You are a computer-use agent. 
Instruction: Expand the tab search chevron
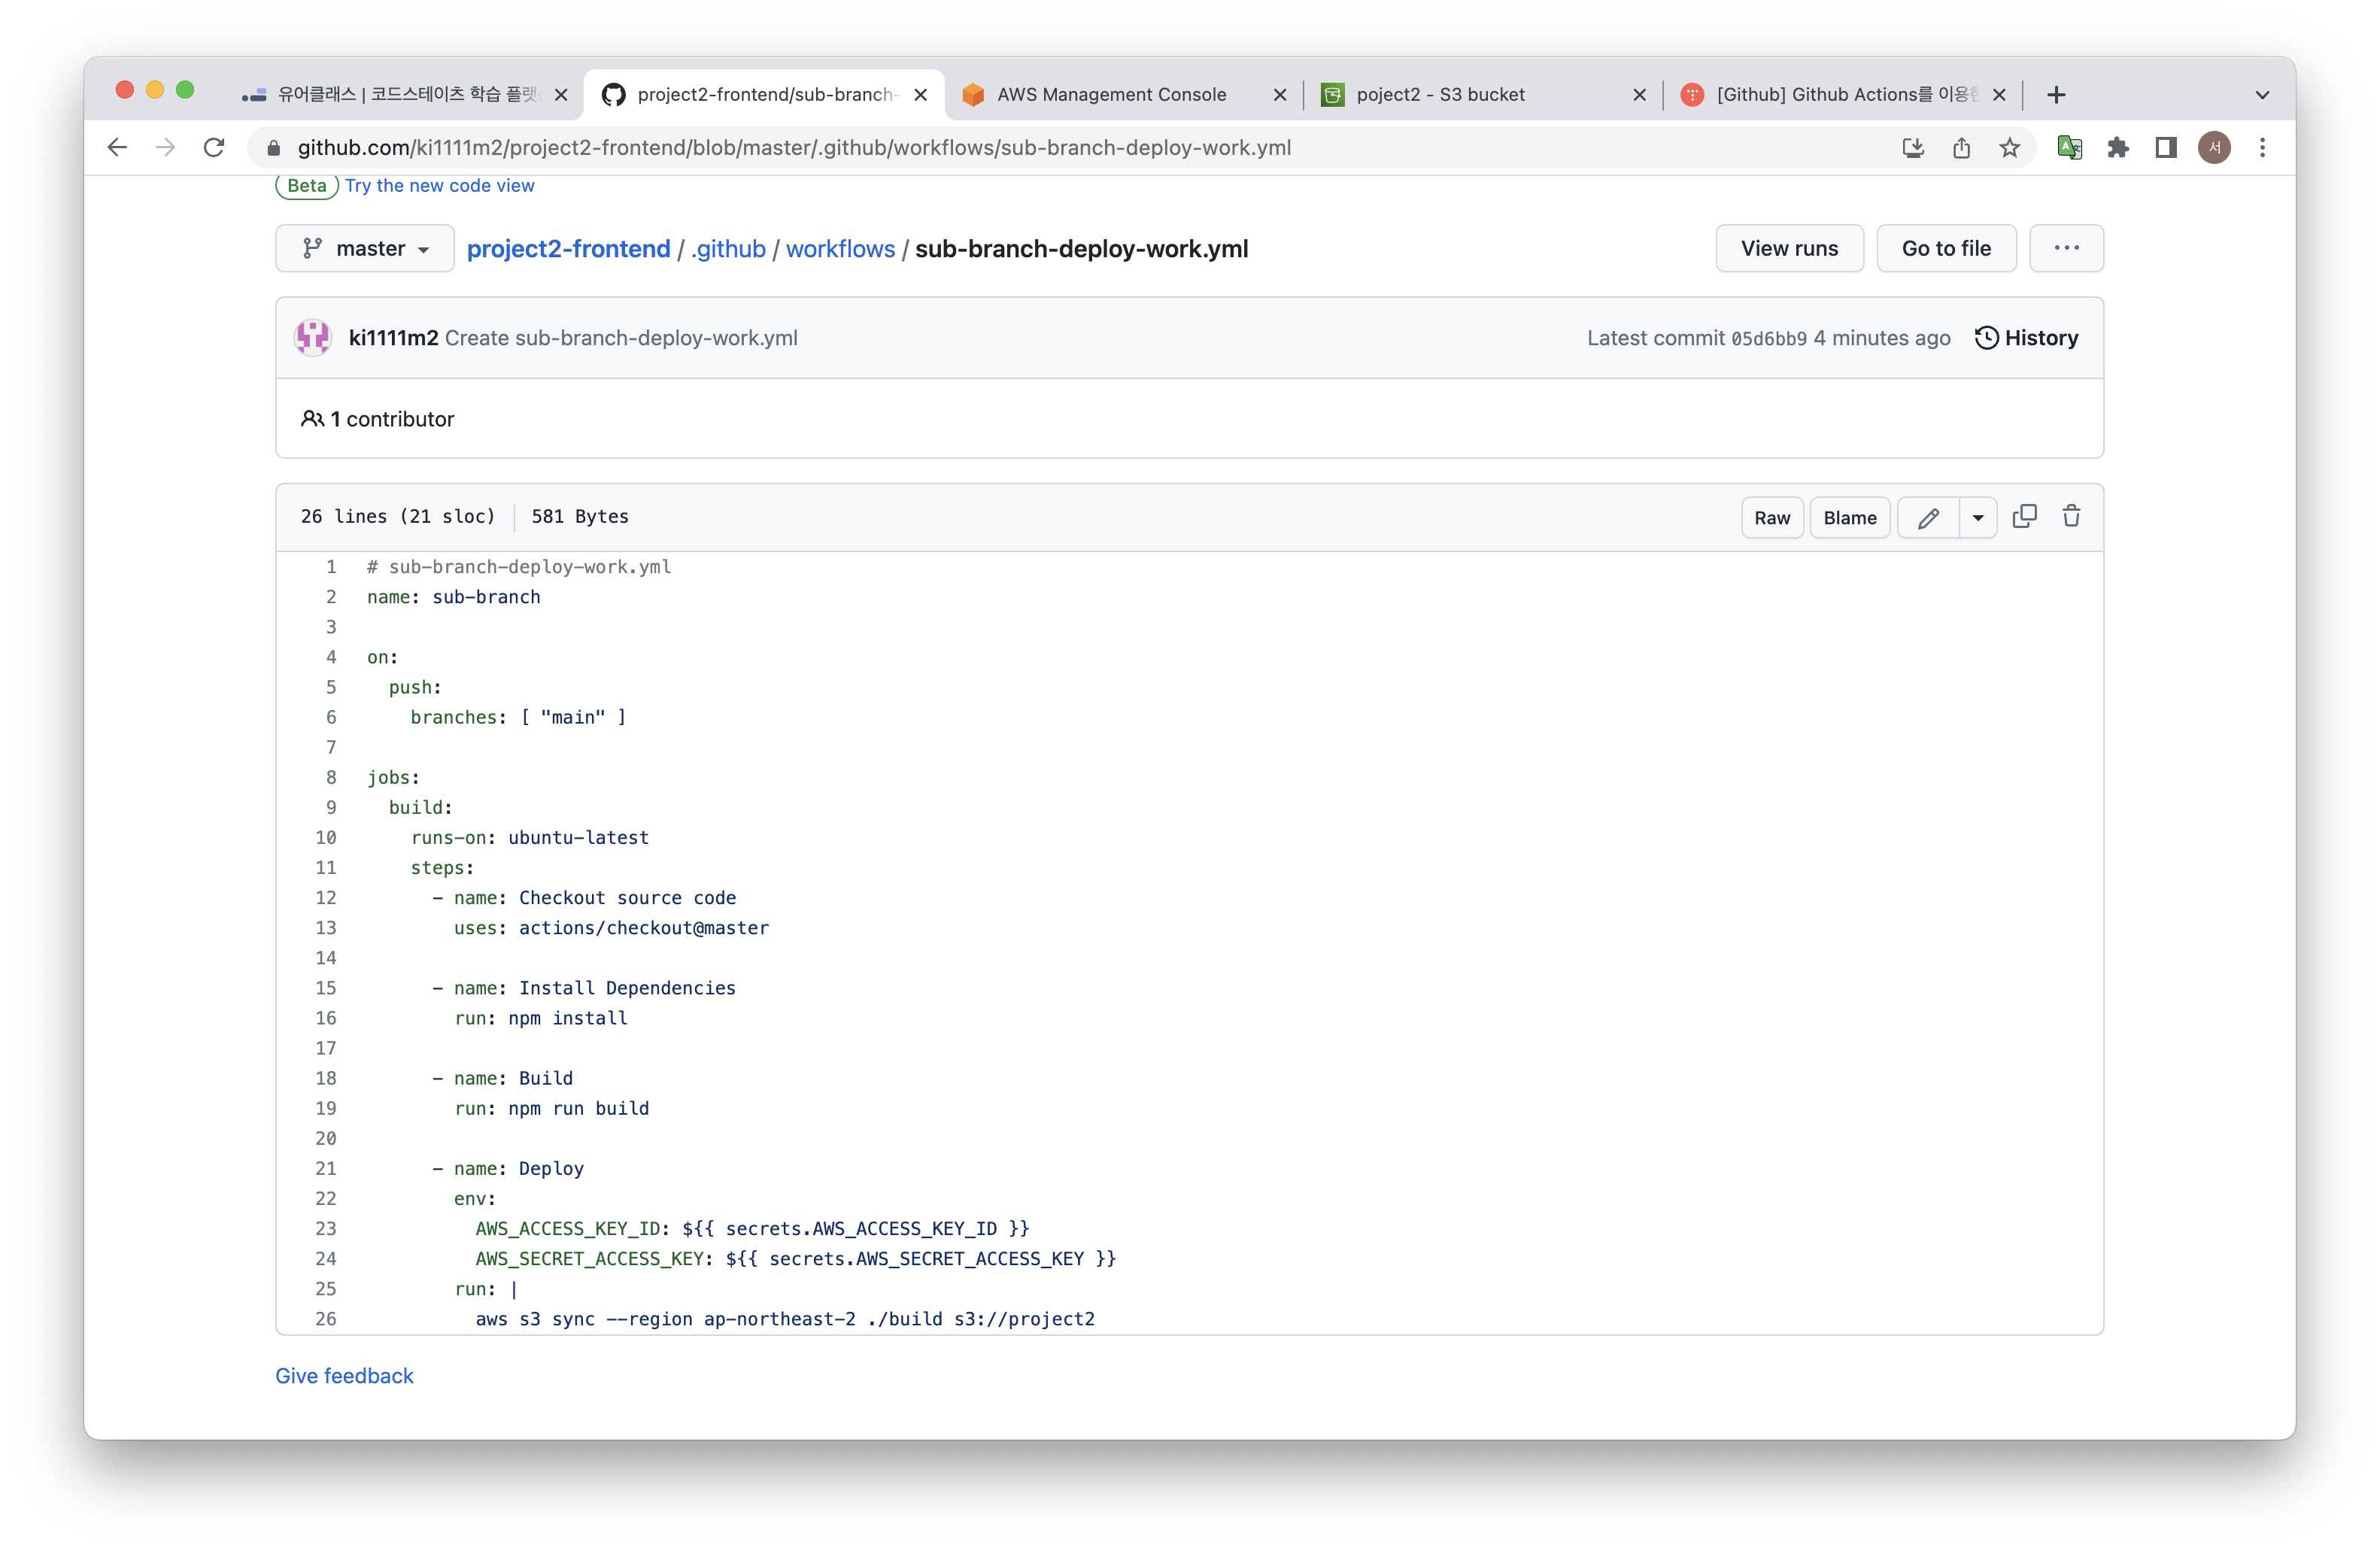2262,95
